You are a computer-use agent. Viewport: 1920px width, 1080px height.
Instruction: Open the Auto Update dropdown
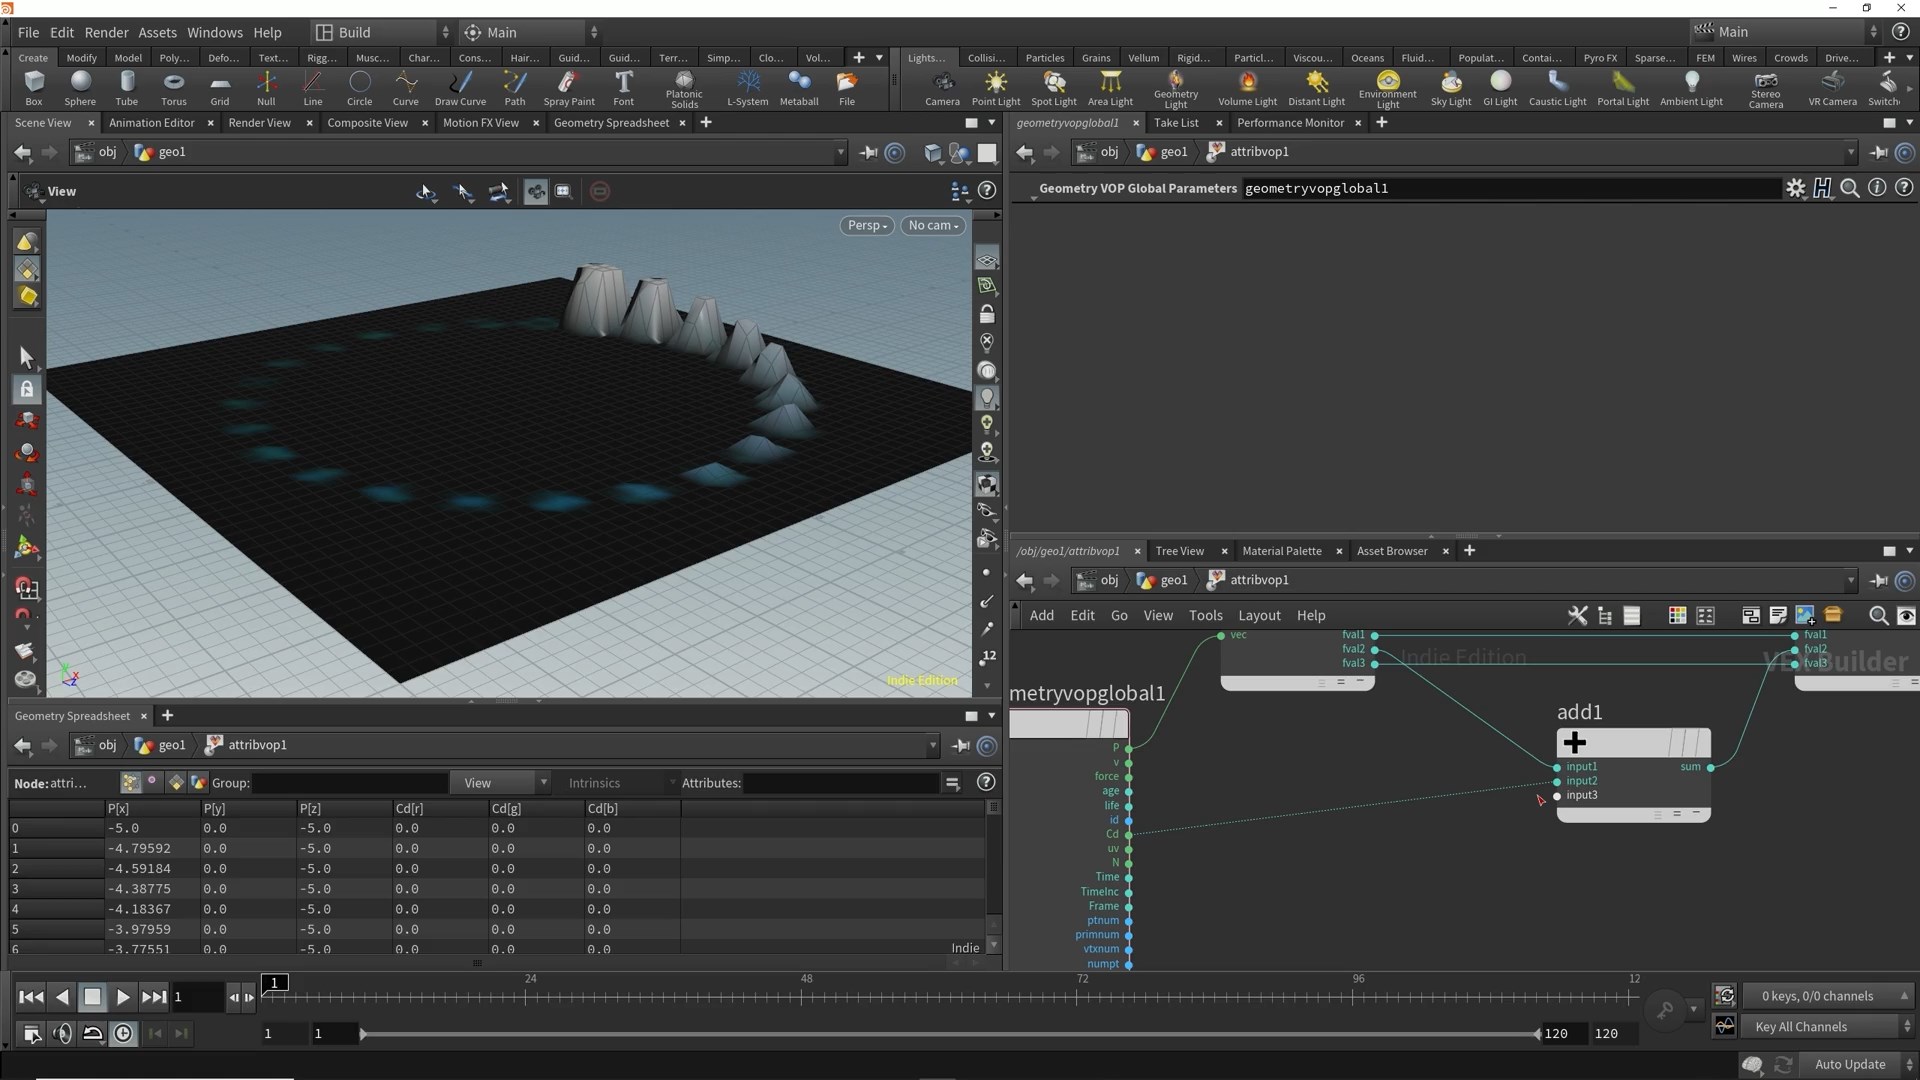click(x=1858, y=1065)
